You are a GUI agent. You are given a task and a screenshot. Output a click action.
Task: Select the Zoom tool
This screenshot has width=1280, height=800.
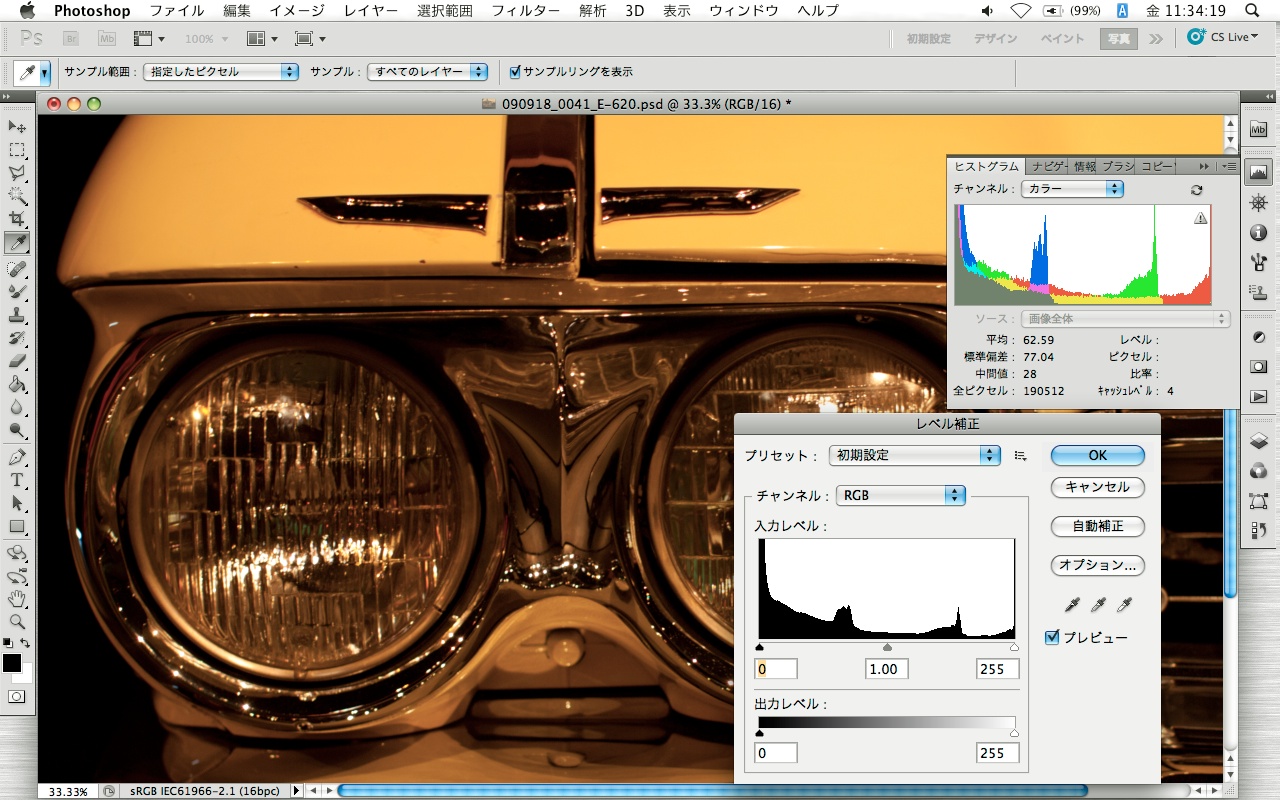pos(14,621)
